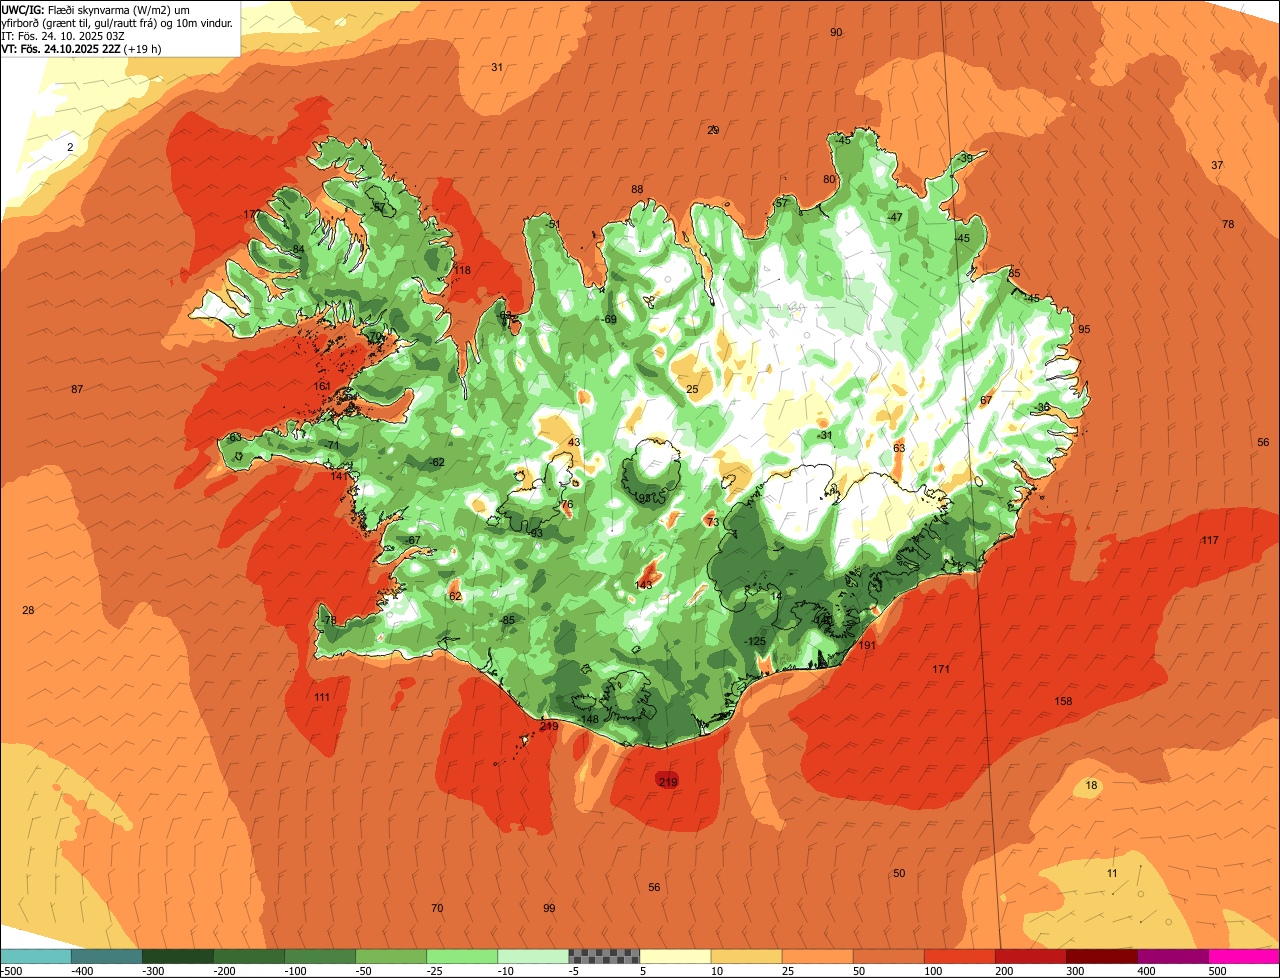1280x978 pixels.
Task: Click the 'IT: Fös. 24. 10. 2025 03Z' line
Action: [x=63, y=36]
